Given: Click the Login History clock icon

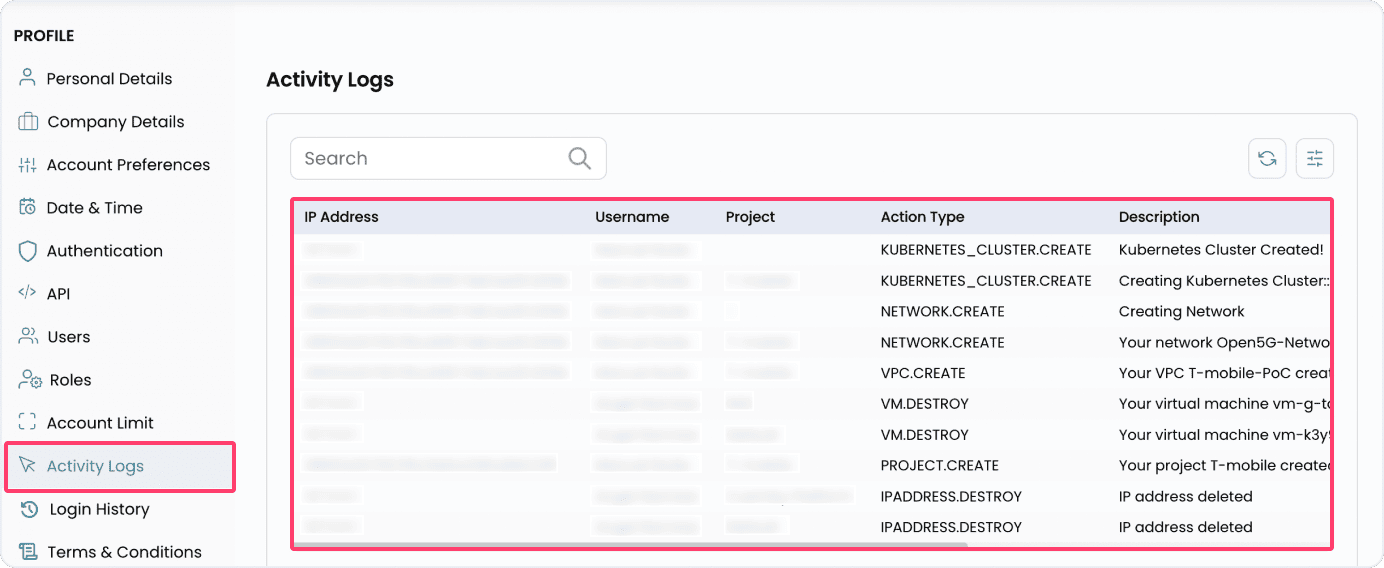Looking at the screenshot, I should 29,509.
